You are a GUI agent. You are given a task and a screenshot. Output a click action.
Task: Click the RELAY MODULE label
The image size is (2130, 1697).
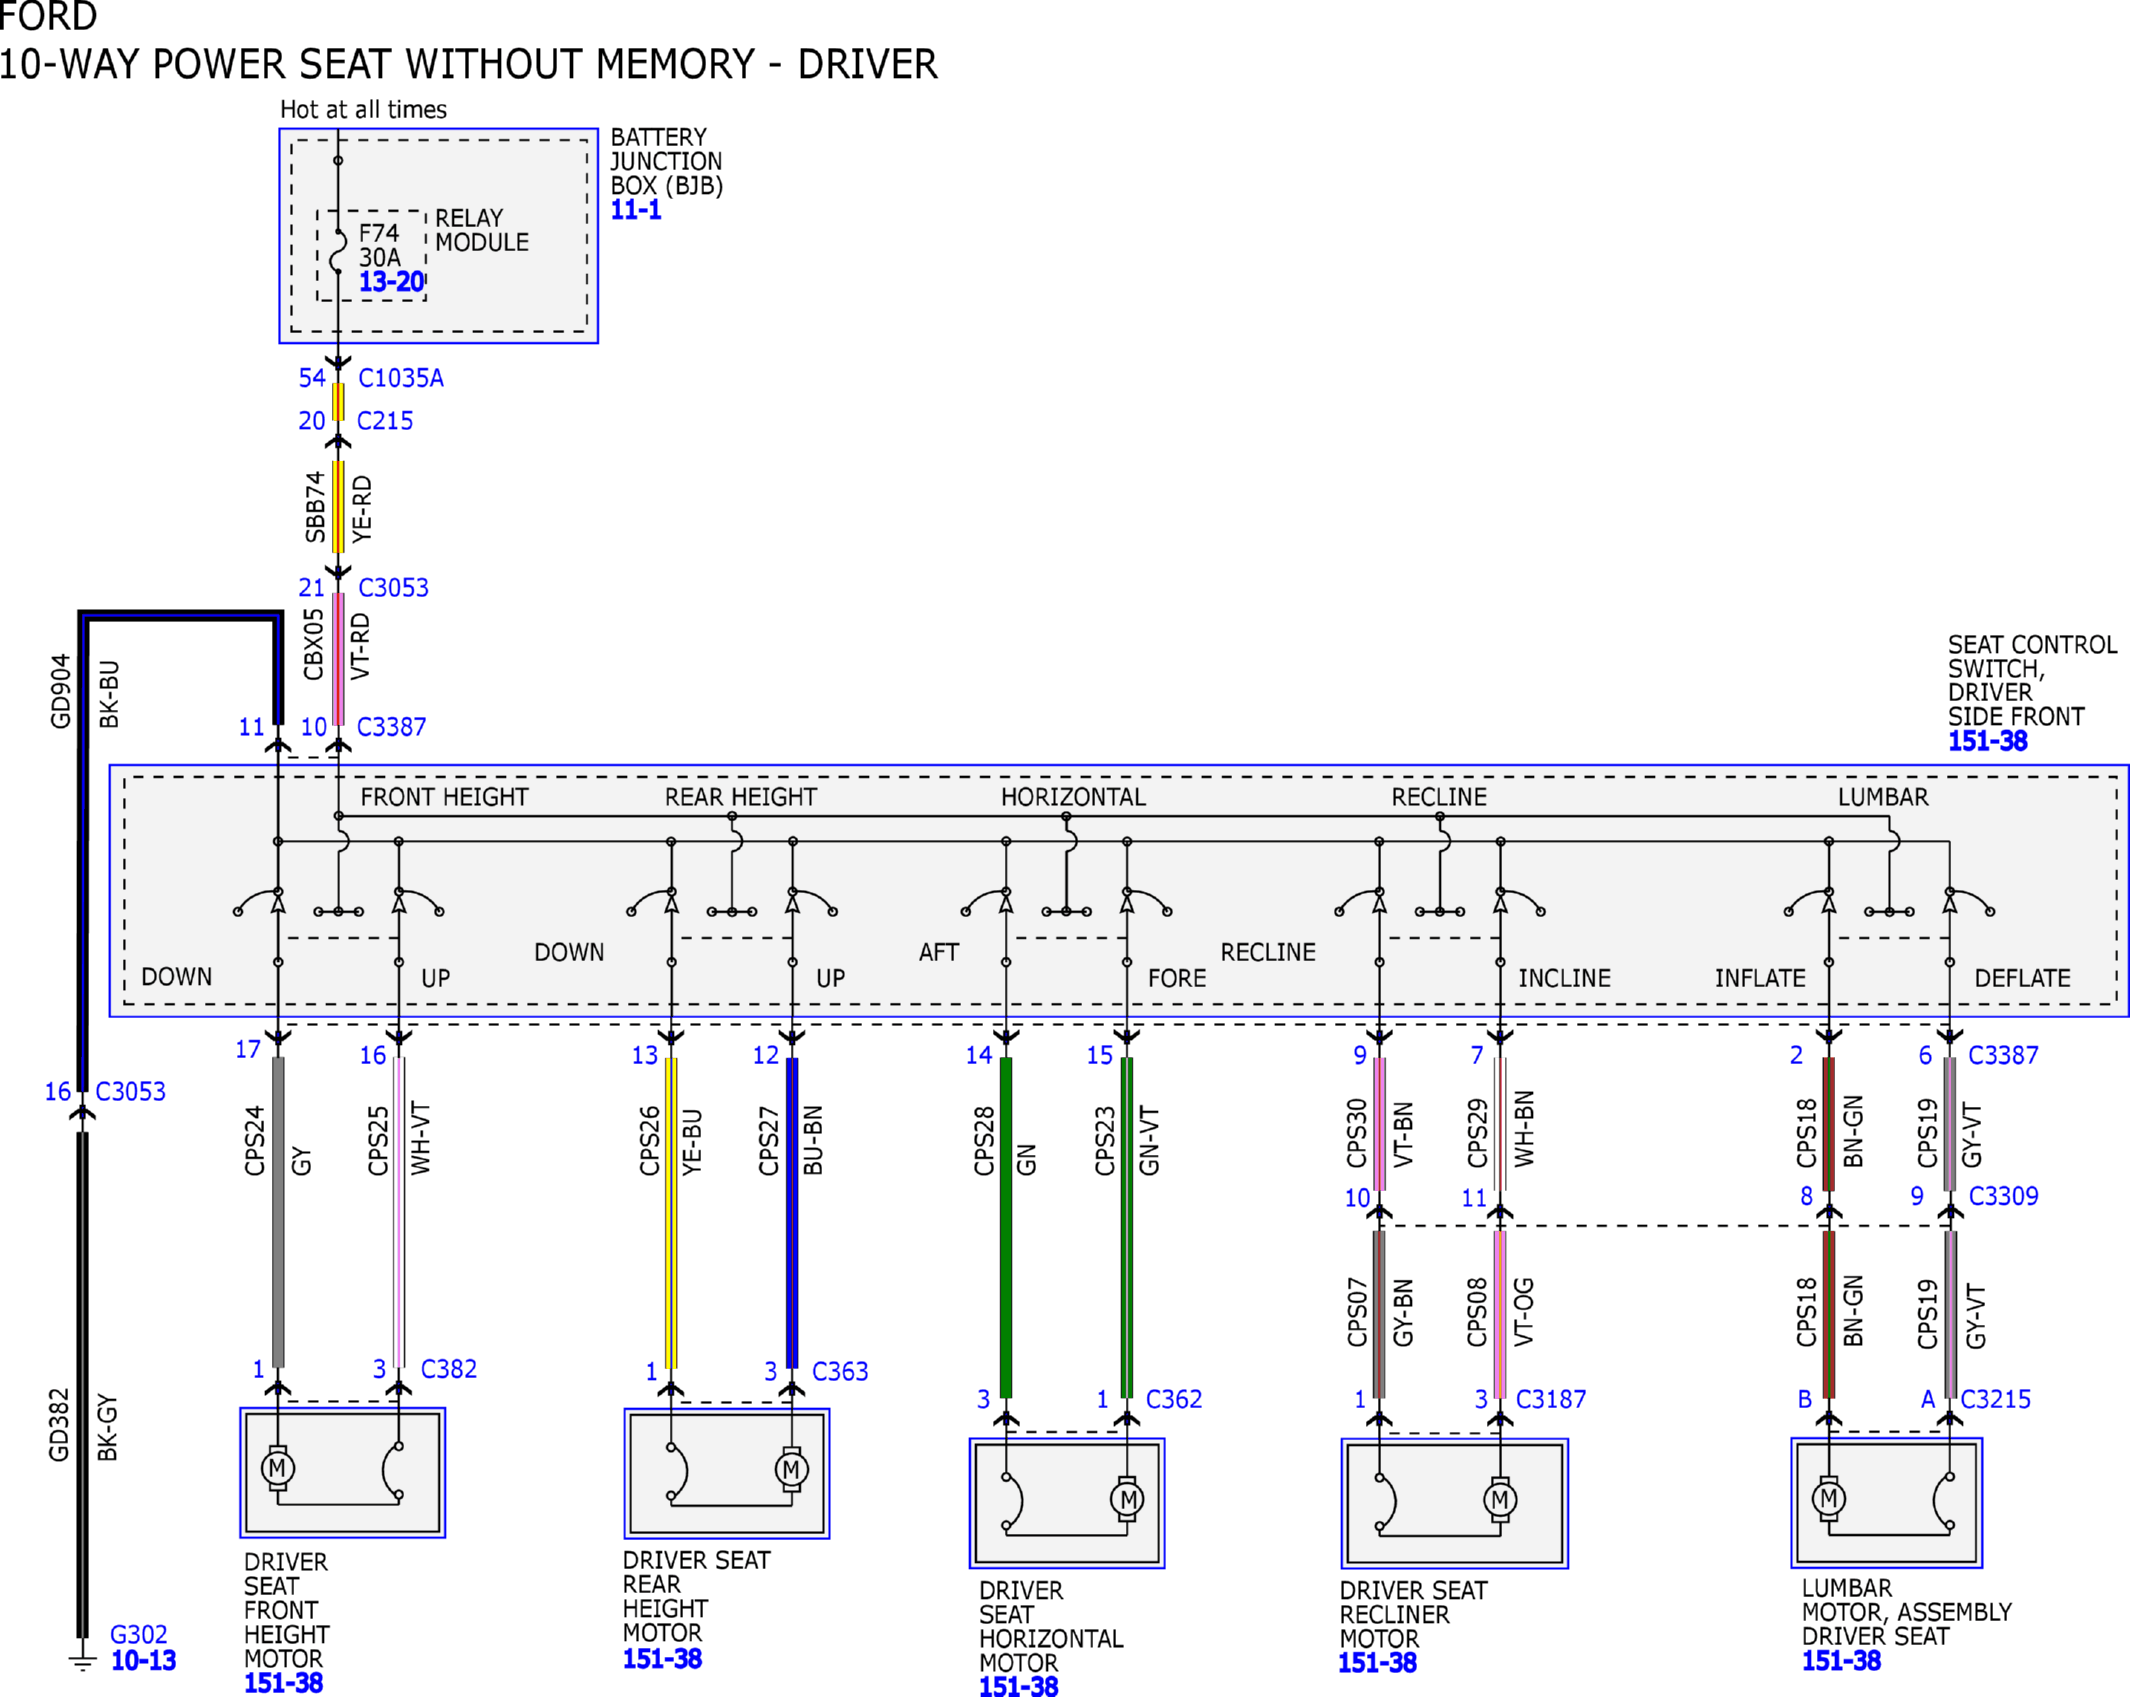pos(482,230)
